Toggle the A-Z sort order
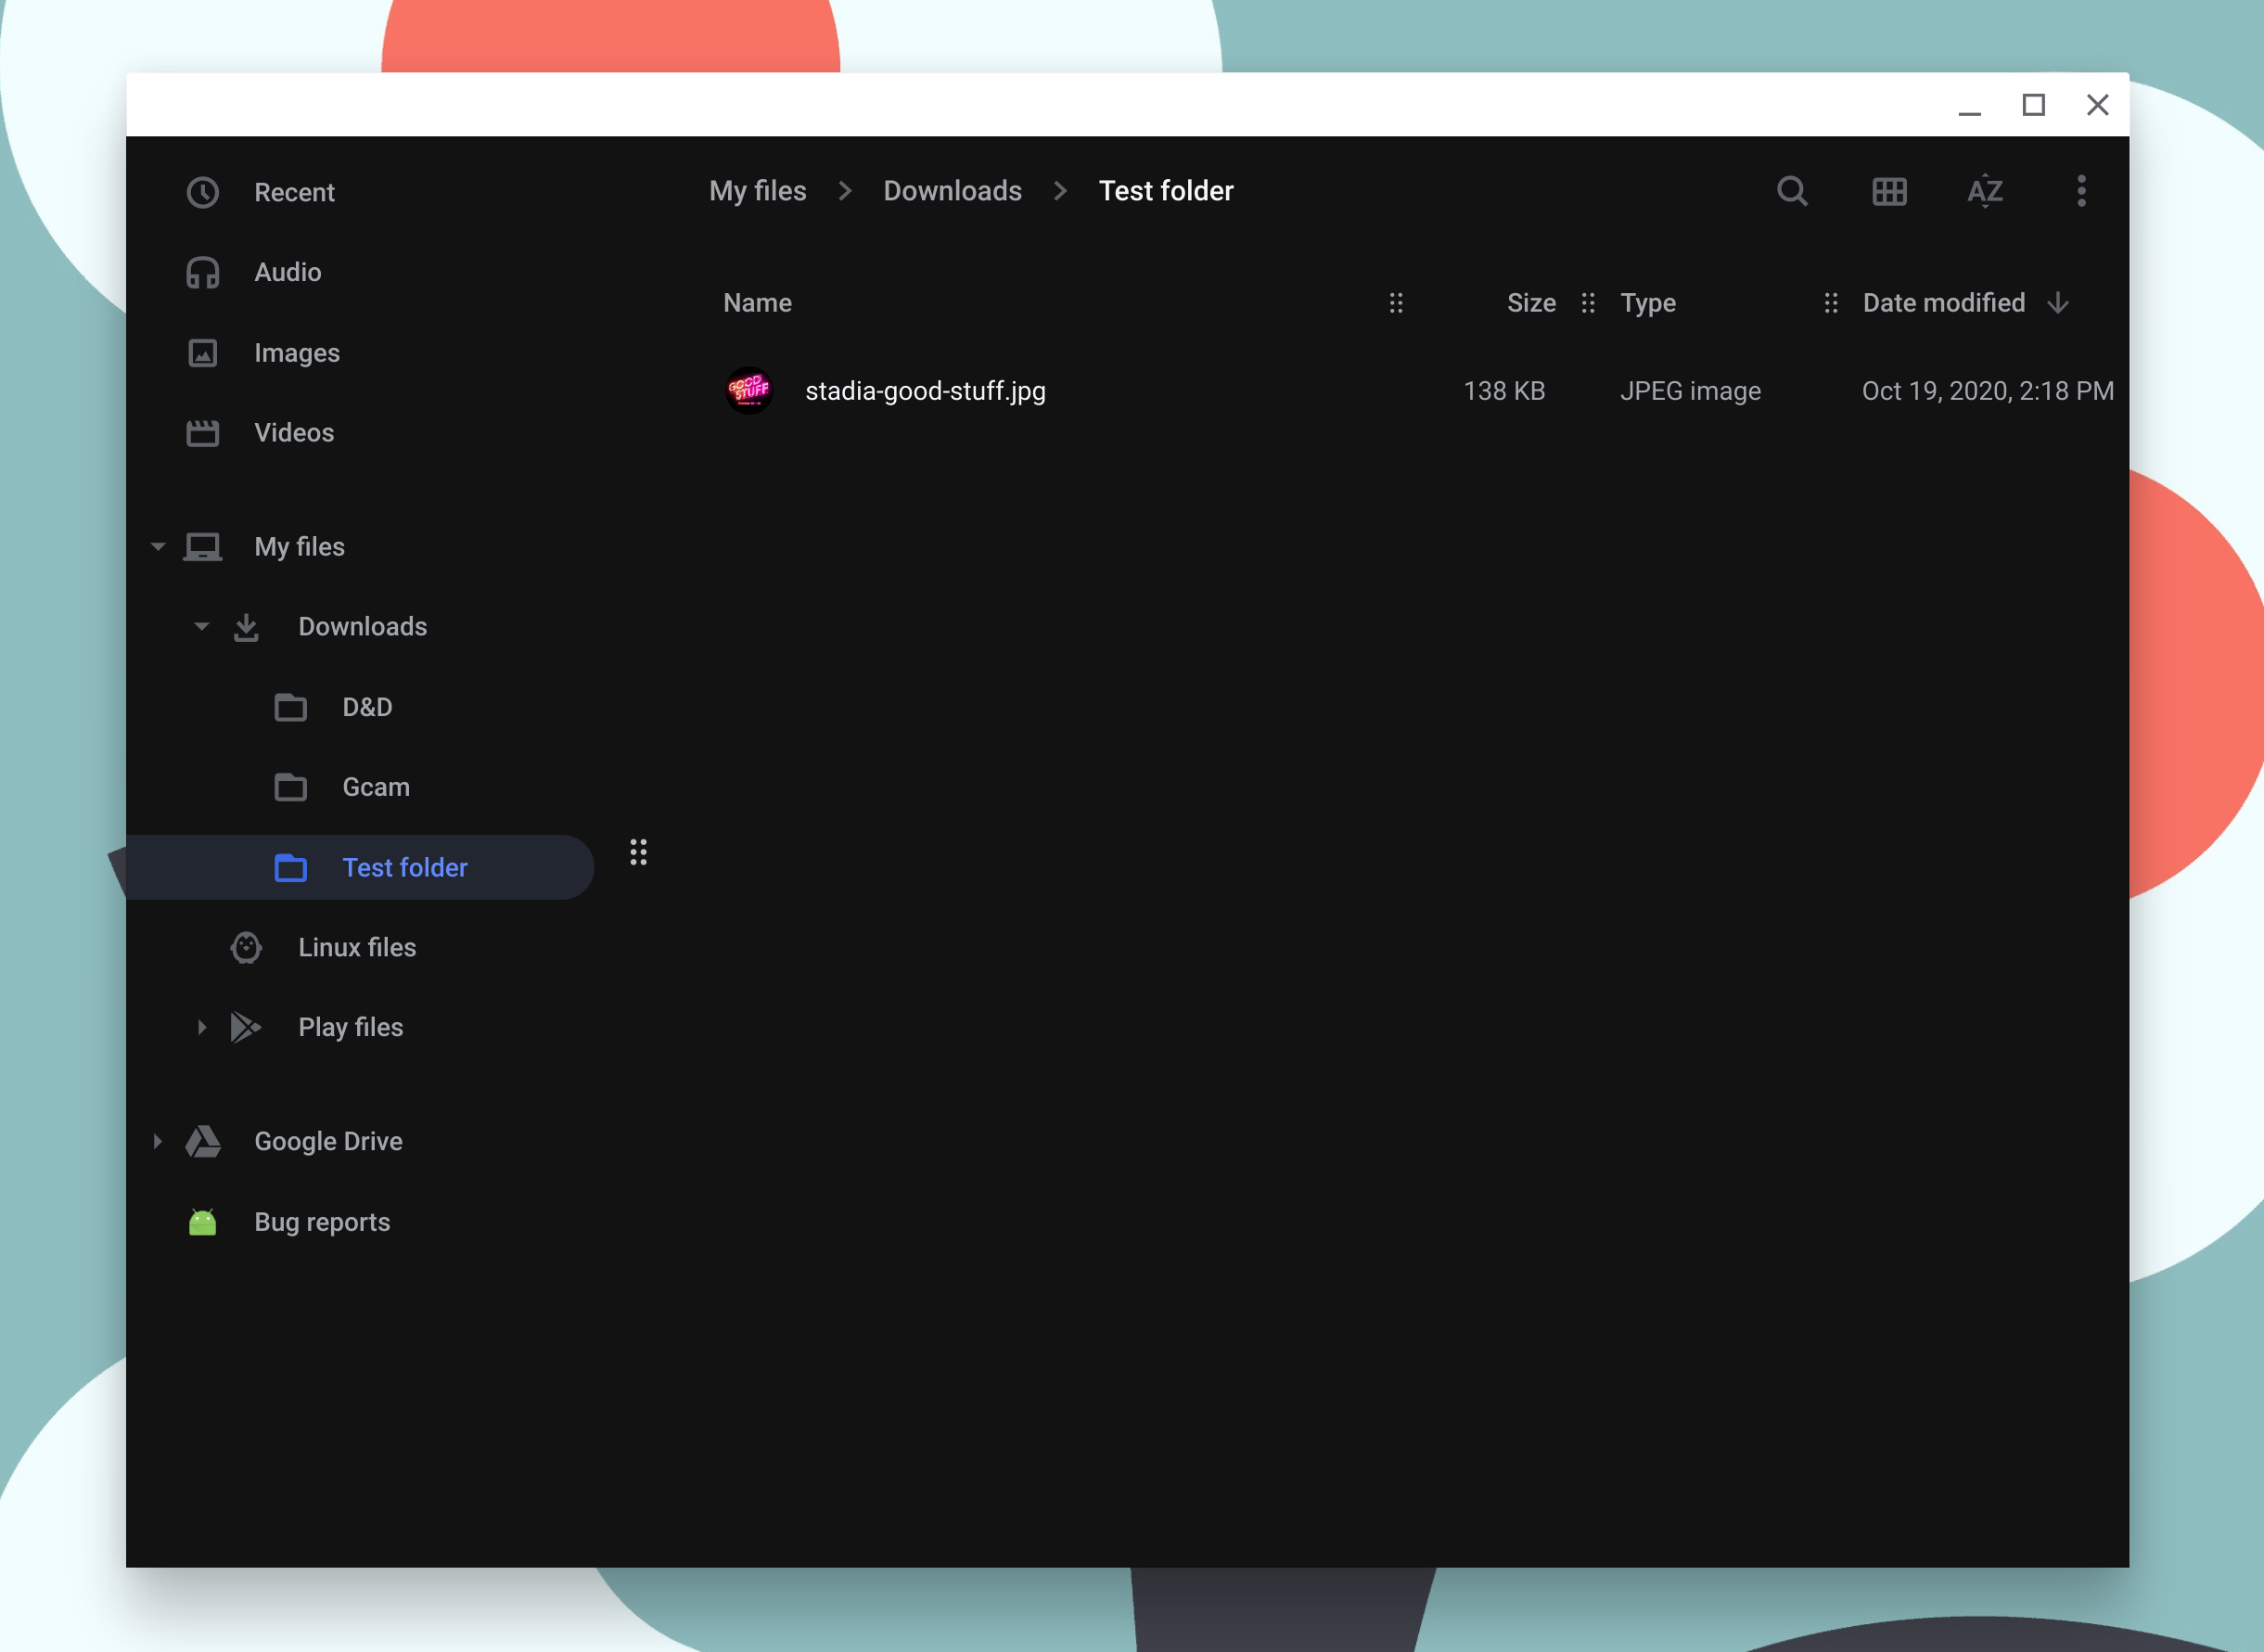Viewport: 2264px width, 1652px height. point(1985,191)
